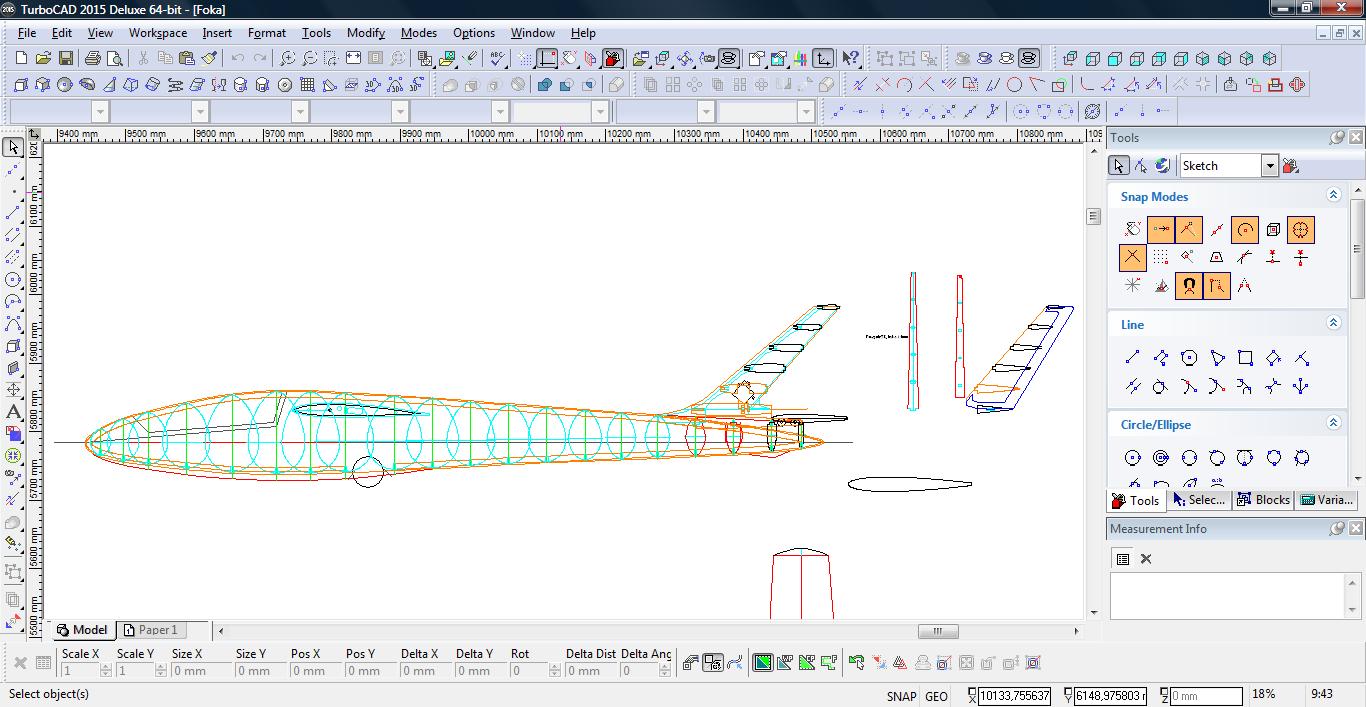Viewport: 1366px width, 707px height.
Task: Close the Measurement Info panel
Action: pos(1355,529)
